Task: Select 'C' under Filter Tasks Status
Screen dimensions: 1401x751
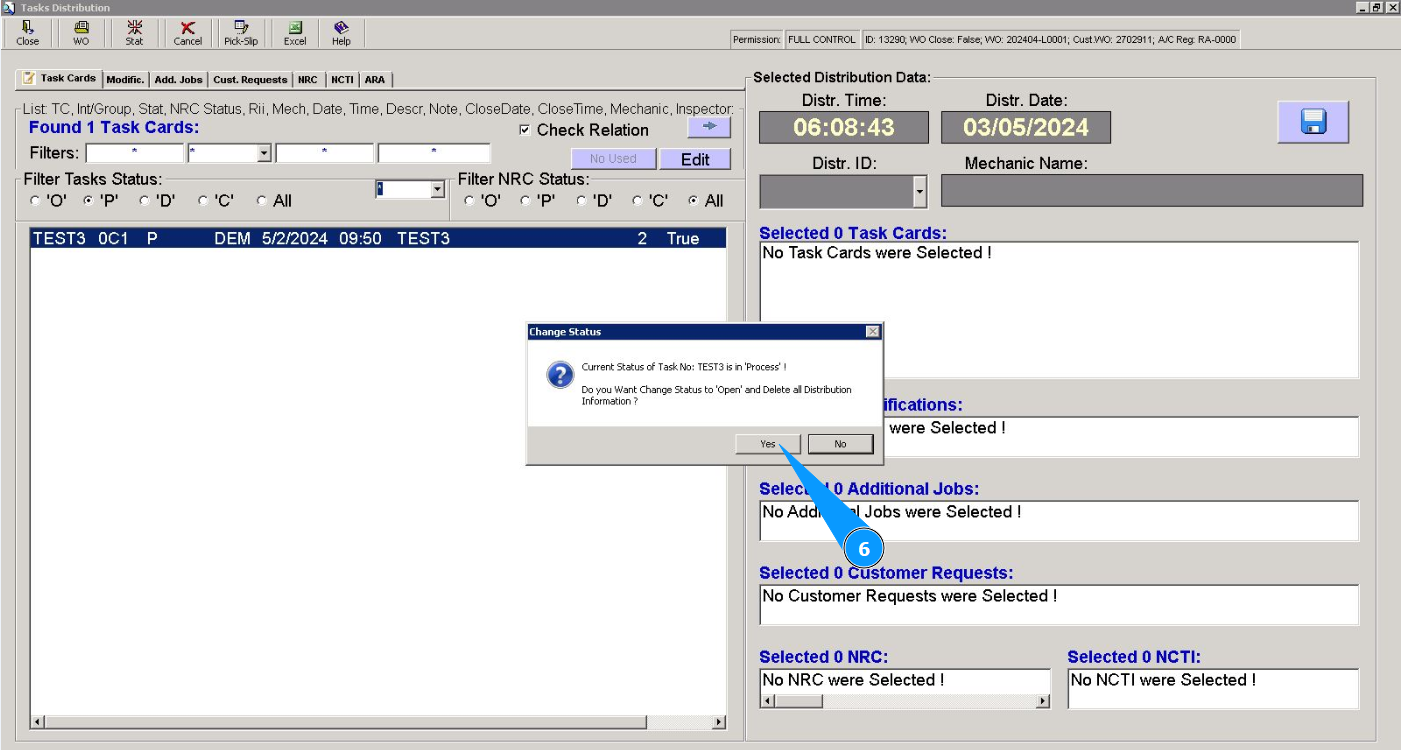Action: click(x=203, y=201)
